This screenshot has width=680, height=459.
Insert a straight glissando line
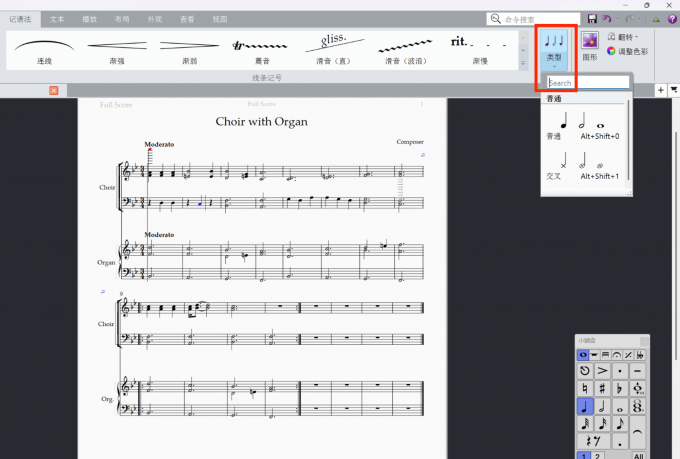click(x=333, y=50)
